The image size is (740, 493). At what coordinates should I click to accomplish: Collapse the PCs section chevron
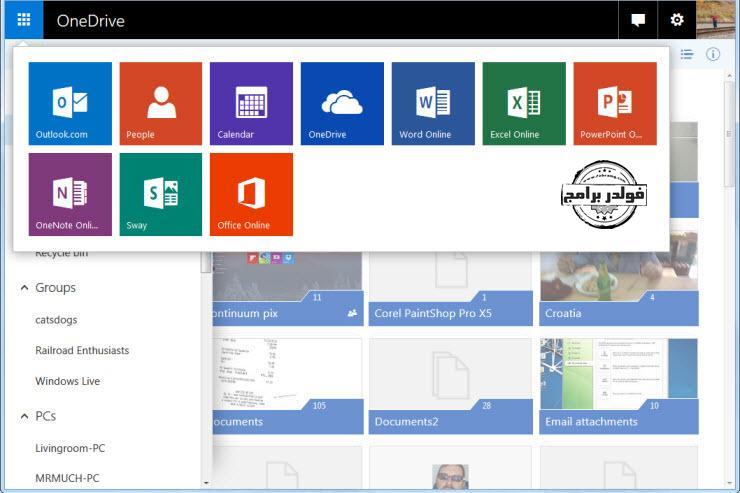(25, 416)
